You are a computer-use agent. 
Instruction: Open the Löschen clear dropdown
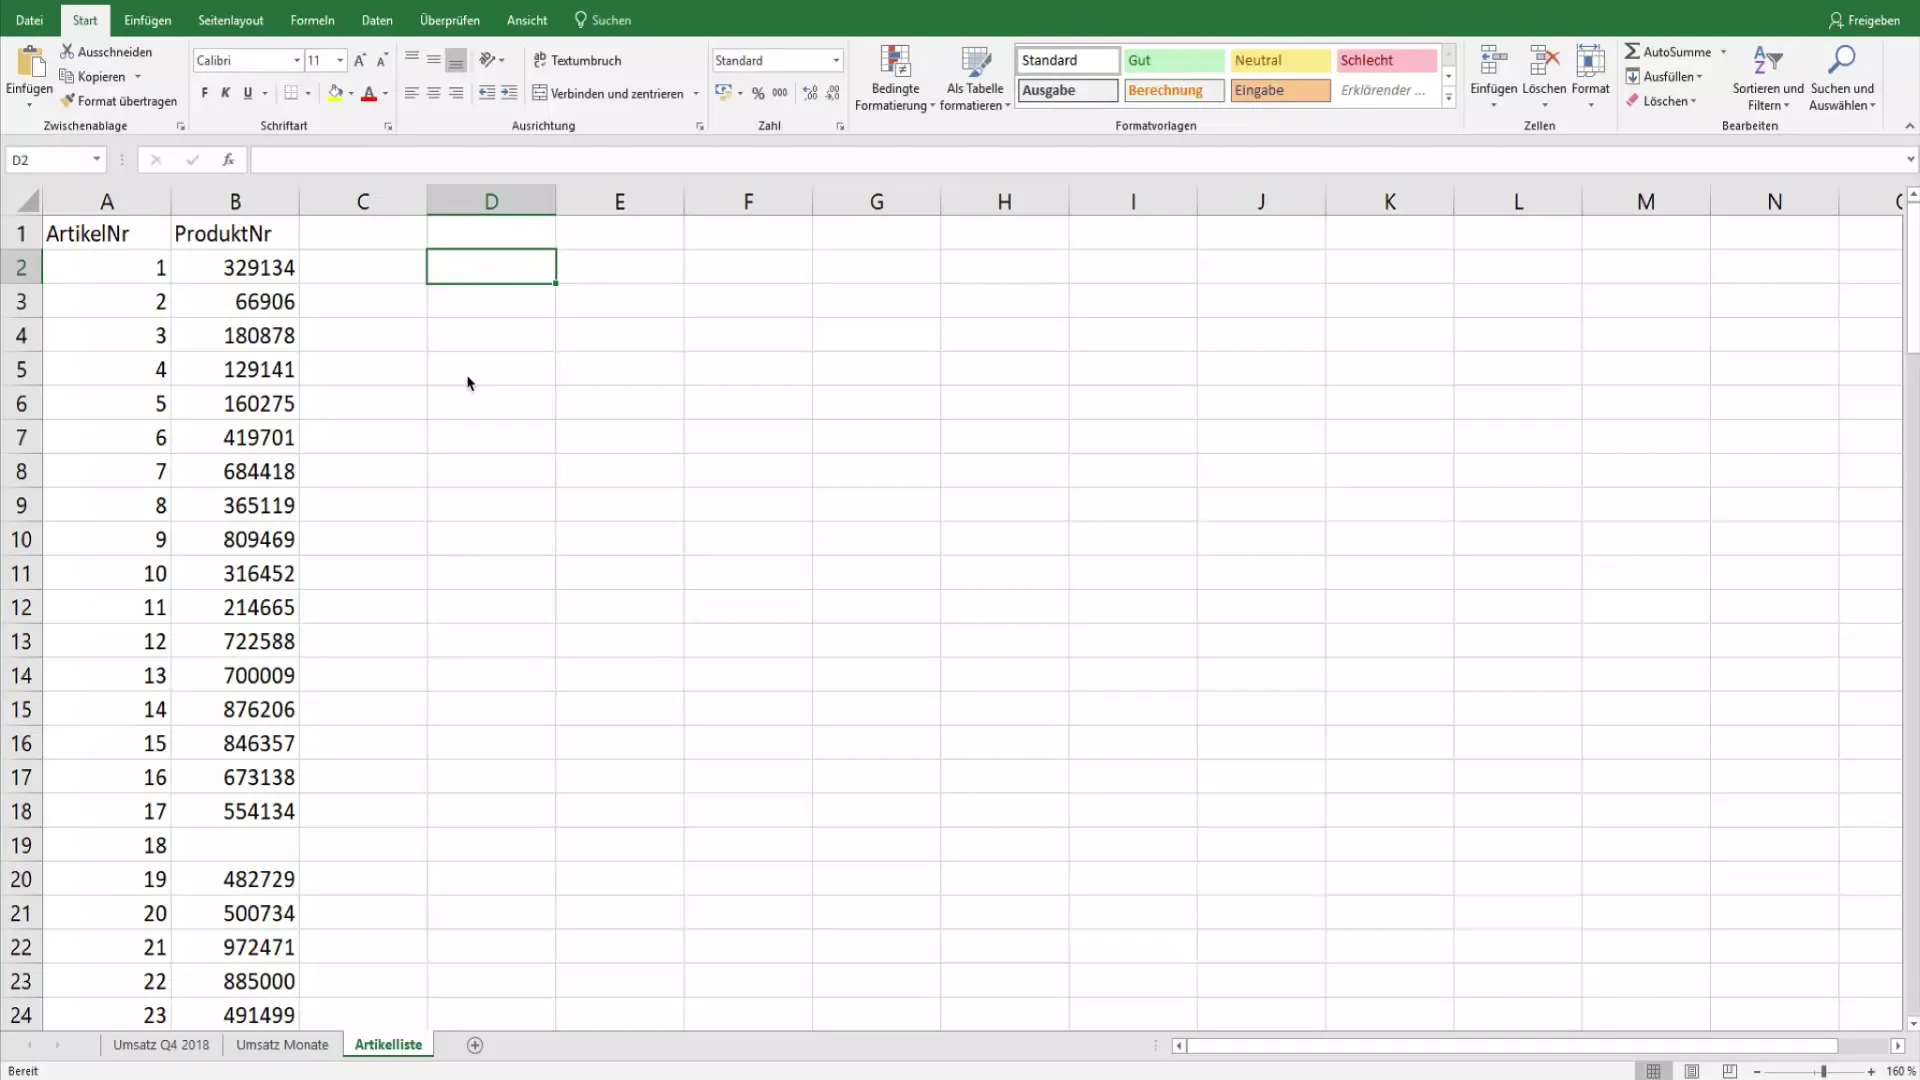[1661, 101]
